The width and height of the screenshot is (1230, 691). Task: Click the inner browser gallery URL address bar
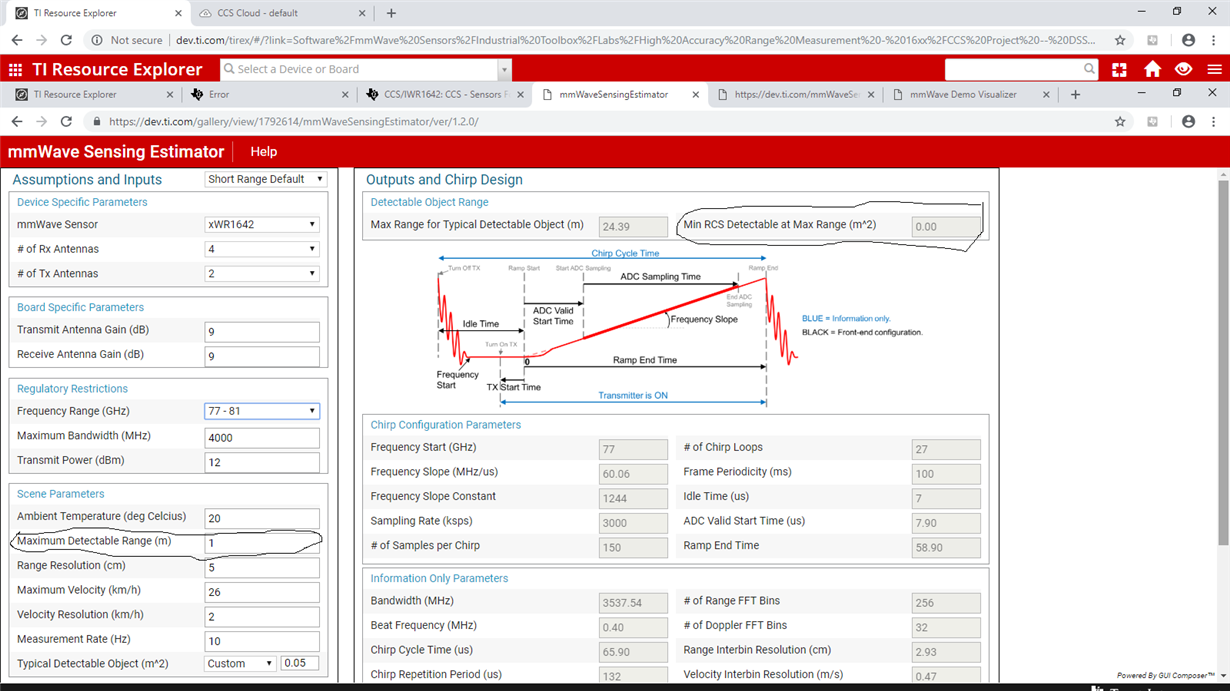(x=600, y=121)
